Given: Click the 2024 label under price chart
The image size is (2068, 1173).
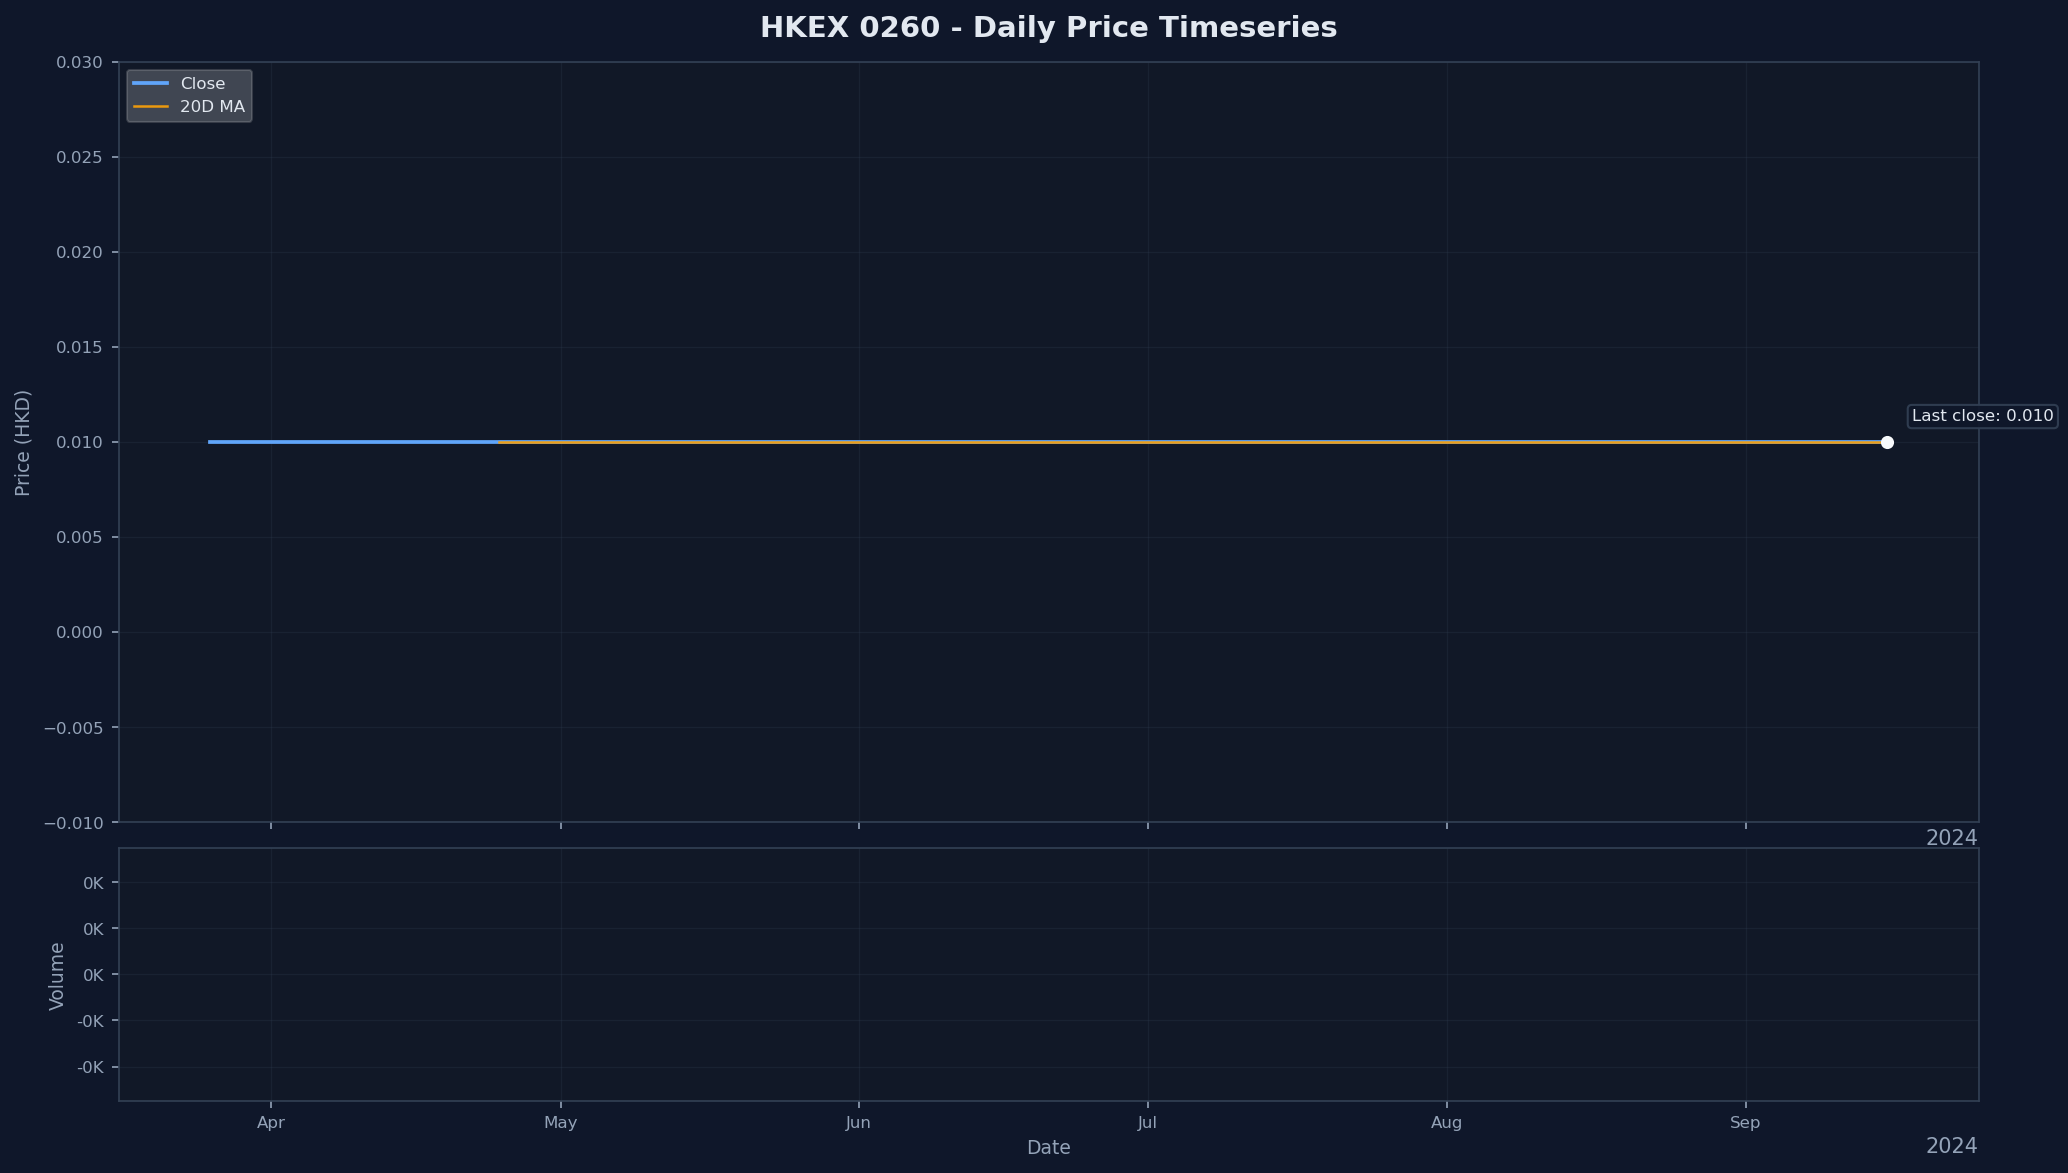Looking at the screenshot, I should (1951, 838).
